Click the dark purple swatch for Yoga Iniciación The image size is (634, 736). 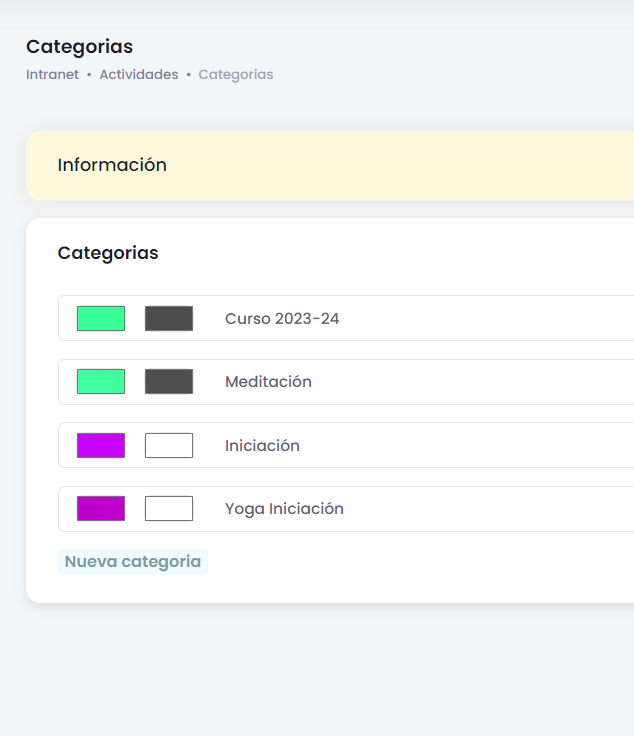click(x=101, y=508)
